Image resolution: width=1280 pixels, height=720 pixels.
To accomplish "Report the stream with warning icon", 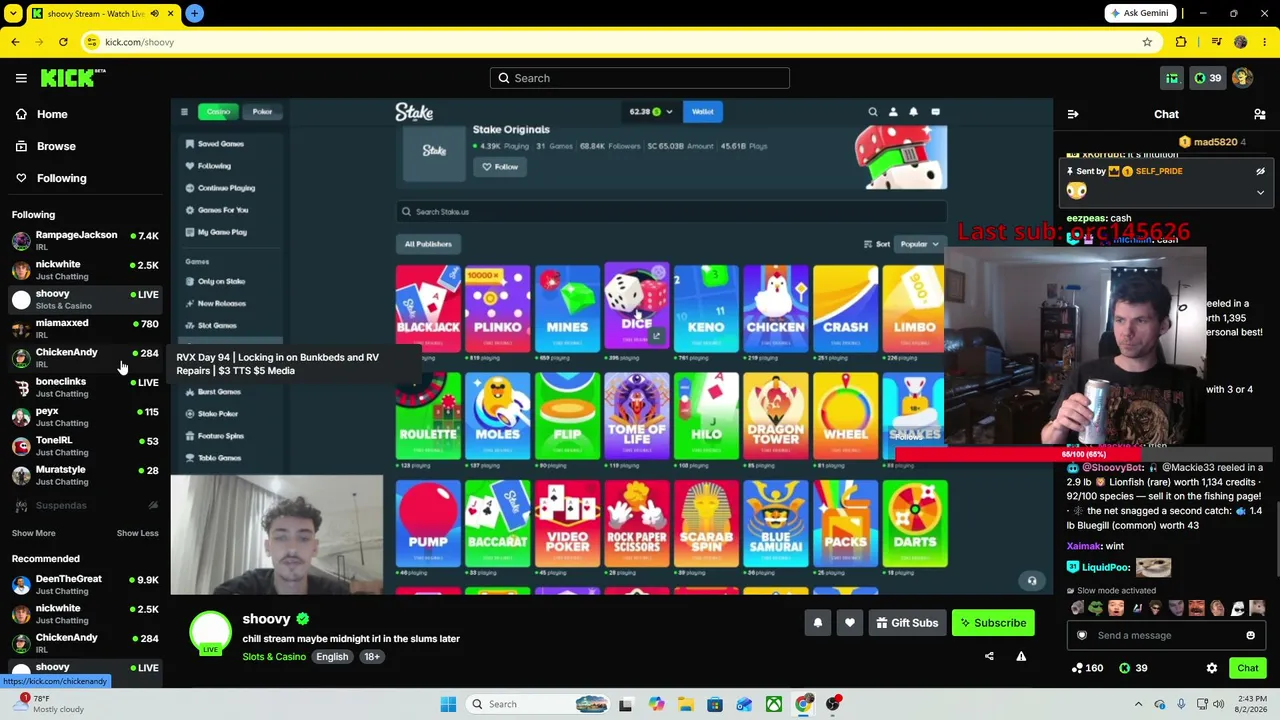I will pyautogui.click(x=1021, y=656).
